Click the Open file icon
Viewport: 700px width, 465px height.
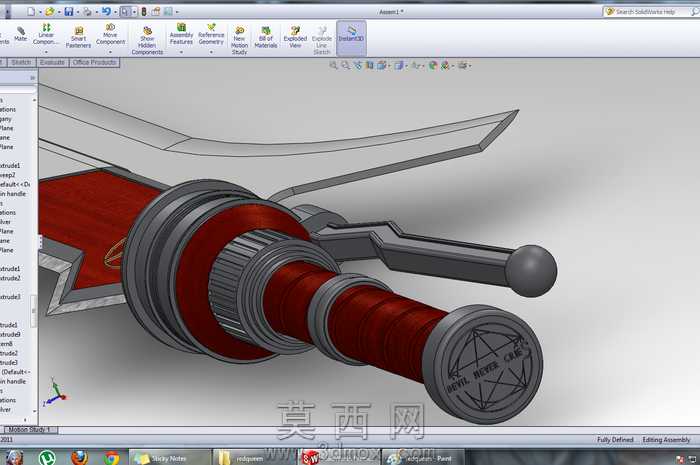[50, 12]
